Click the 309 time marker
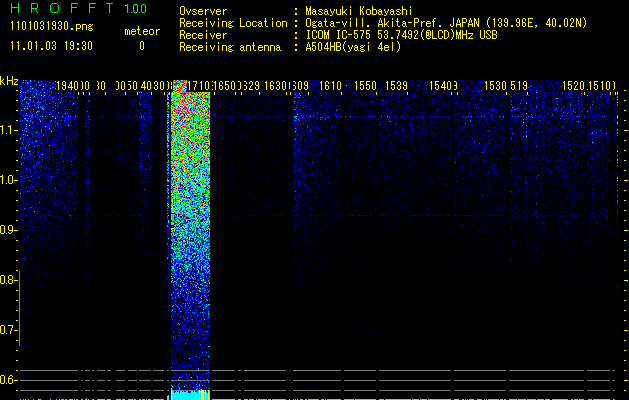This screenshot has height=400, width=629. point(301,86)
